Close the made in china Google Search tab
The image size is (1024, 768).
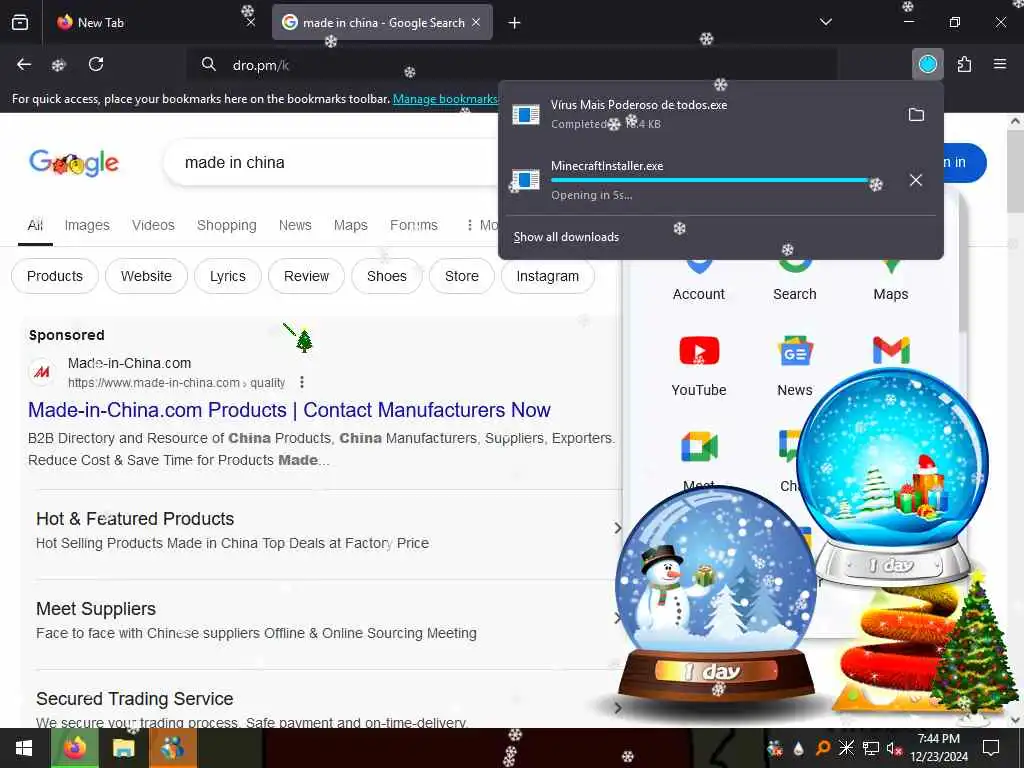point(476,22)
